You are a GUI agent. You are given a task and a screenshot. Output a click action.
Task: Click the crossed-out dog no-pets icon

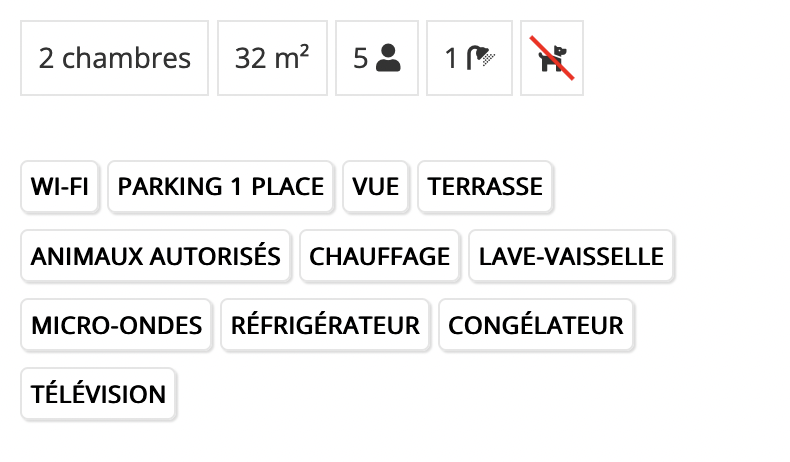(x=552, y=58)
